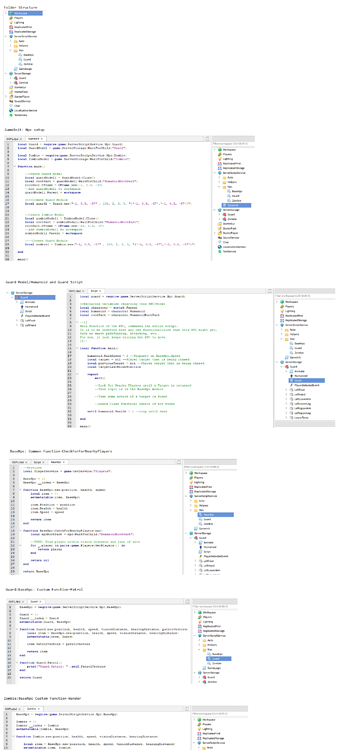The image size is (363, 750).
Task: Click the Humanoid icon in Guard Model left tree
Action: tap(21, 306)
